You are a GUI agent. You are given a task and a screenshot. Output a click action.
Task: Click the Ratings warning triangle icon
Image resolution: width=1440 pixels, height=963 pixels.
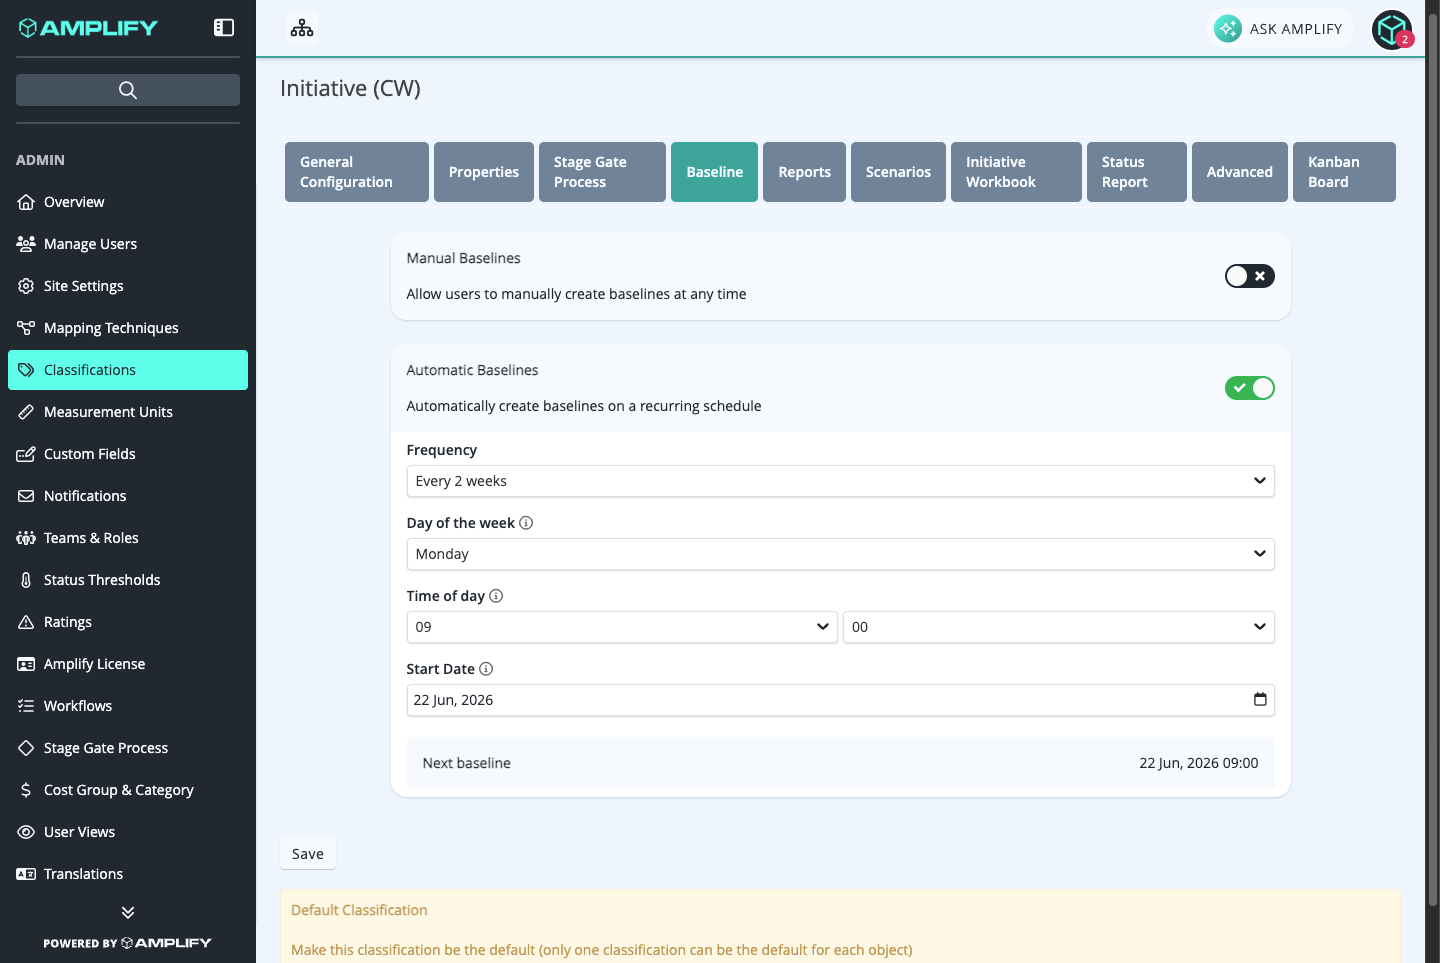click(x=26, y=622)
